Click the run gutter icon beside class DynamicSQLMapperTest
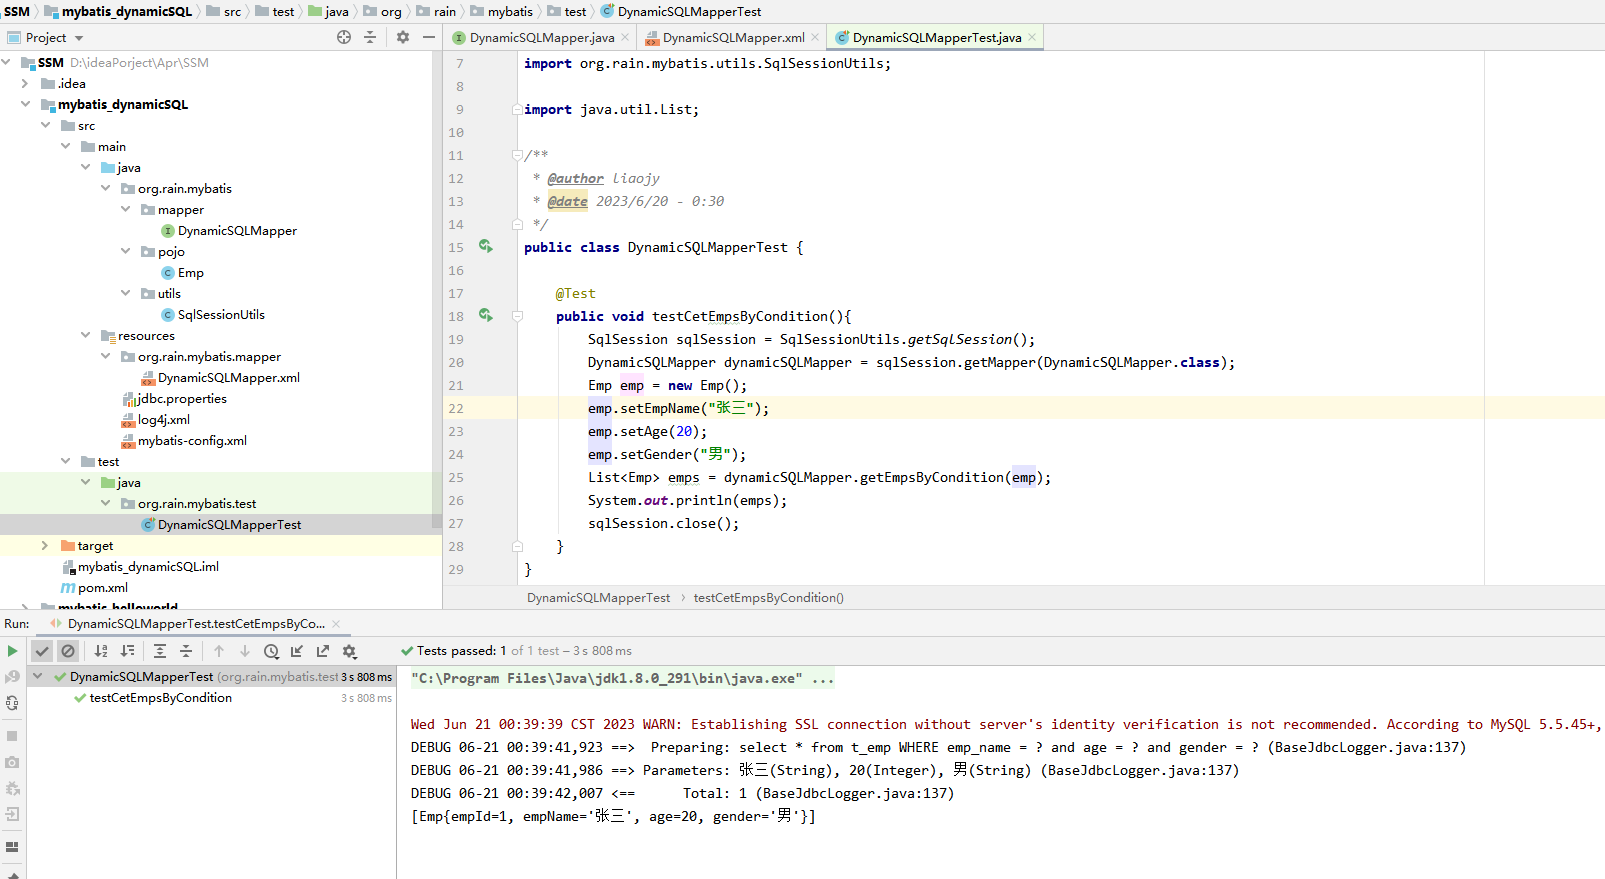This screenshot has height=879, width=1605. pyautogui.click(x=486, y=246)
